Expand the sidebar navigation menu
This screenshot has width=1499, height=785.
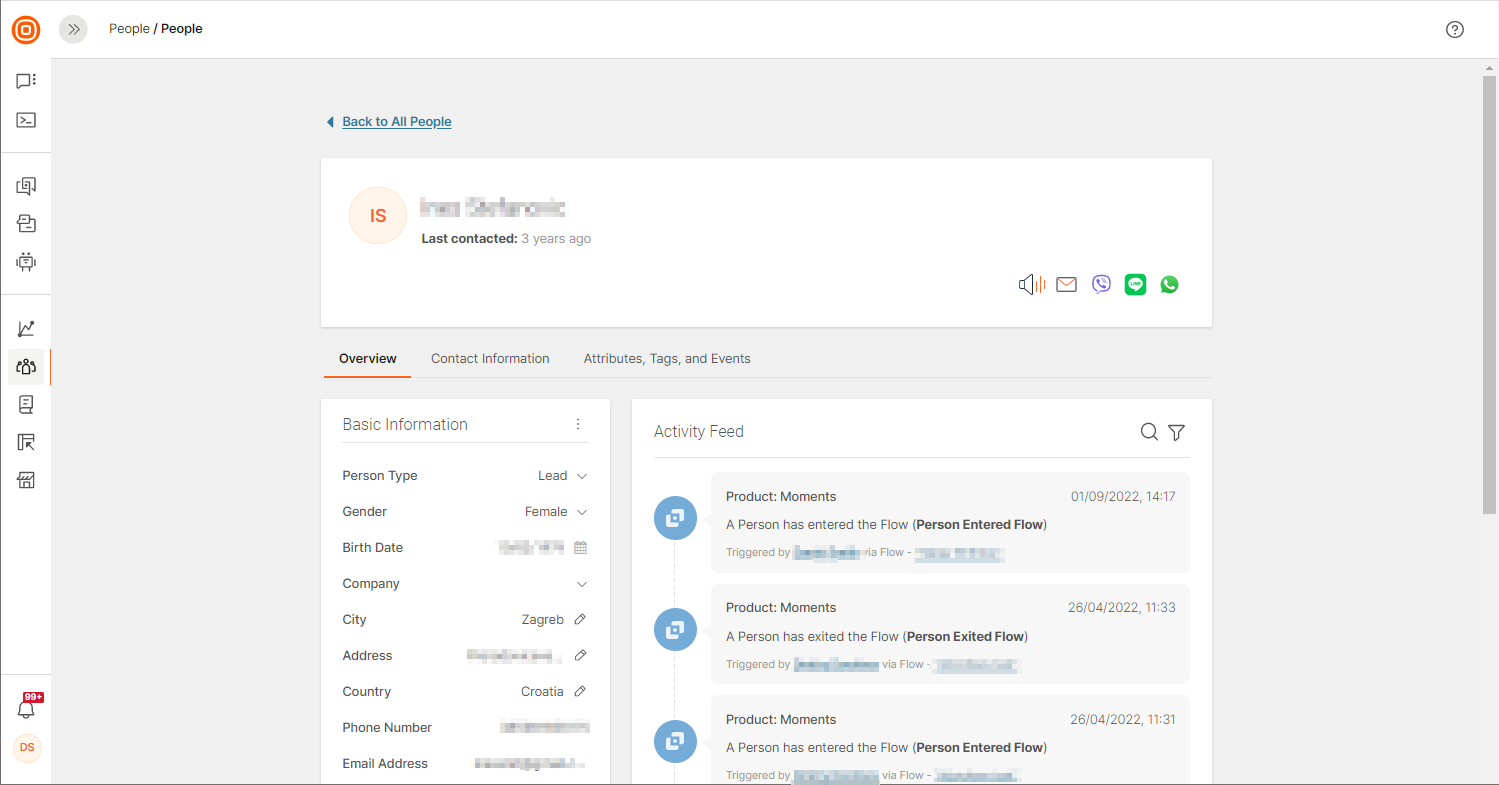(73, 29)
